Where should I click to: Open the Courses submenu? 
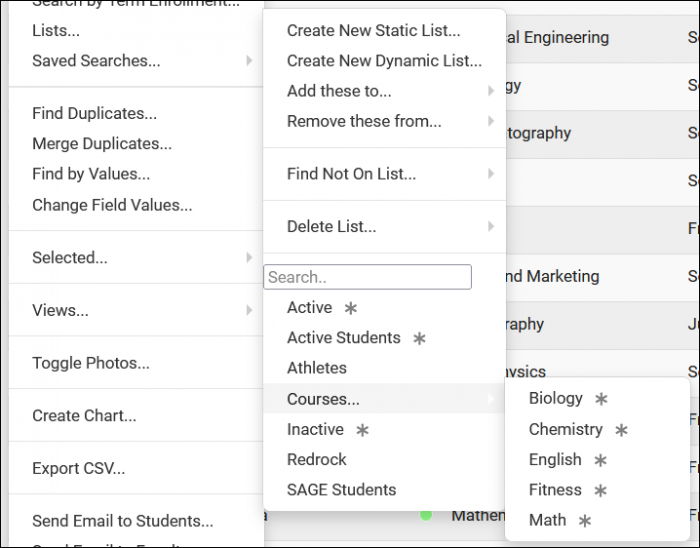(x=323, y=399)
